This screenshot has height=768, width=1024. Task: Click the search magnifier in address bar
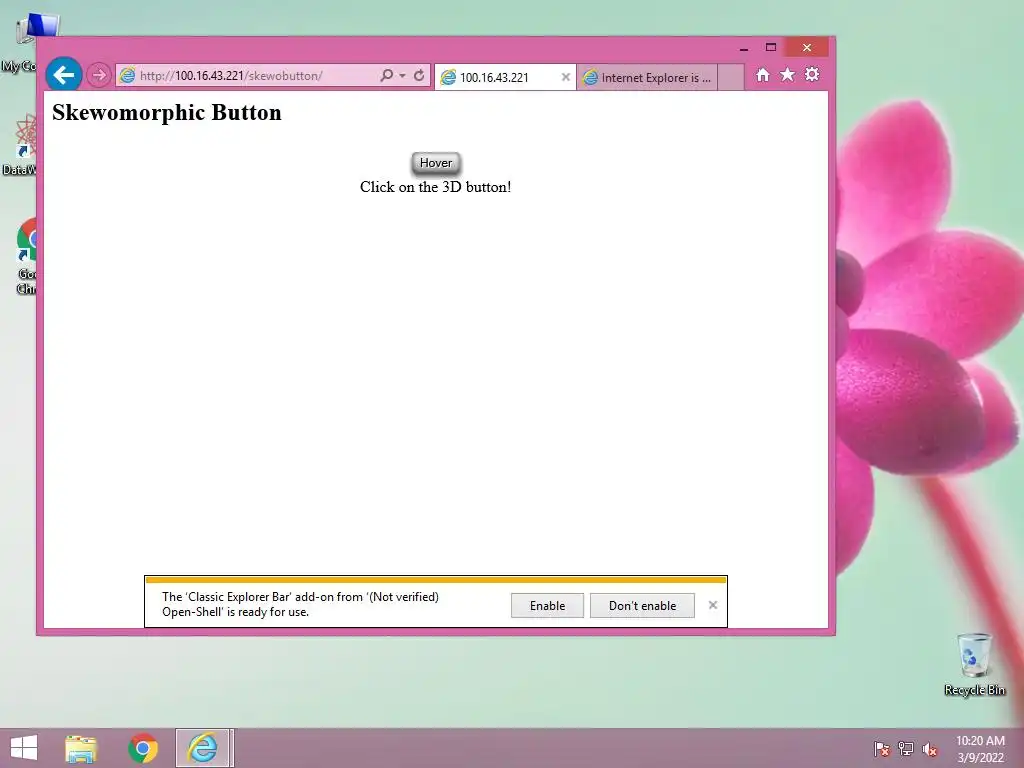point(387,76)
